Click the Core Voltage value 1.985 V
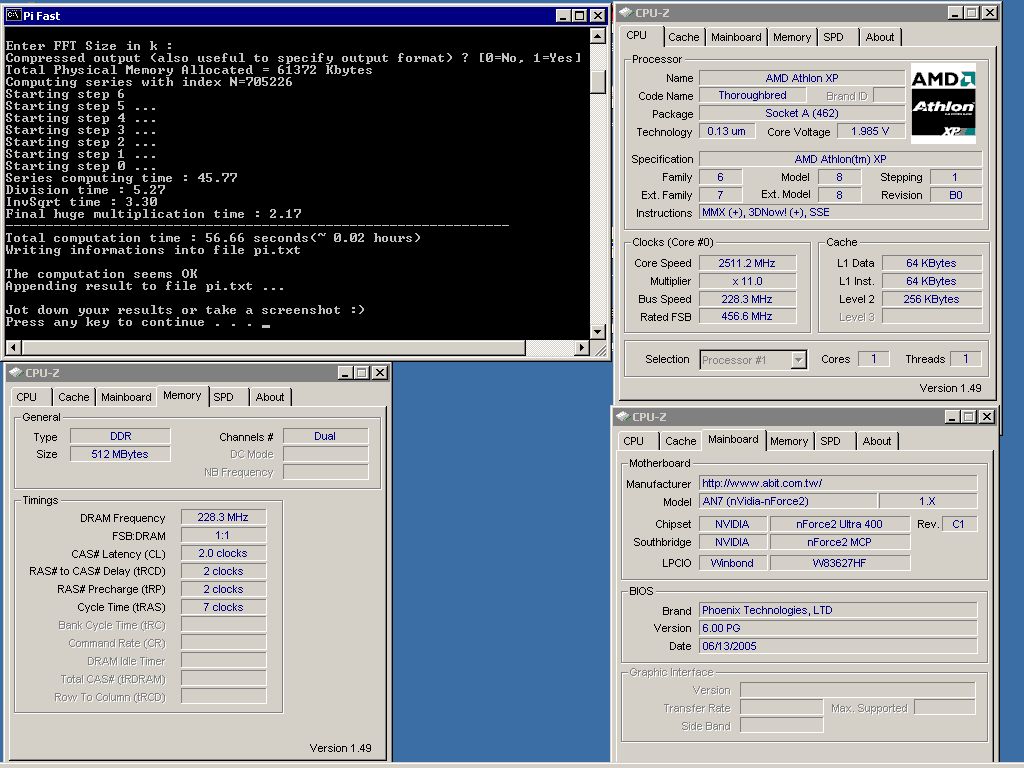The image size is (1024, 768). [x=870, y=131]
